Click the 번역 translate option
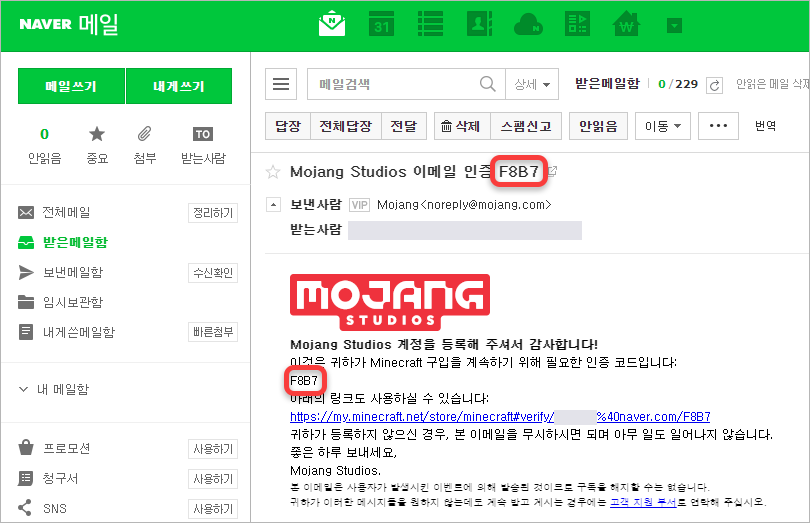 coord(765,126)
